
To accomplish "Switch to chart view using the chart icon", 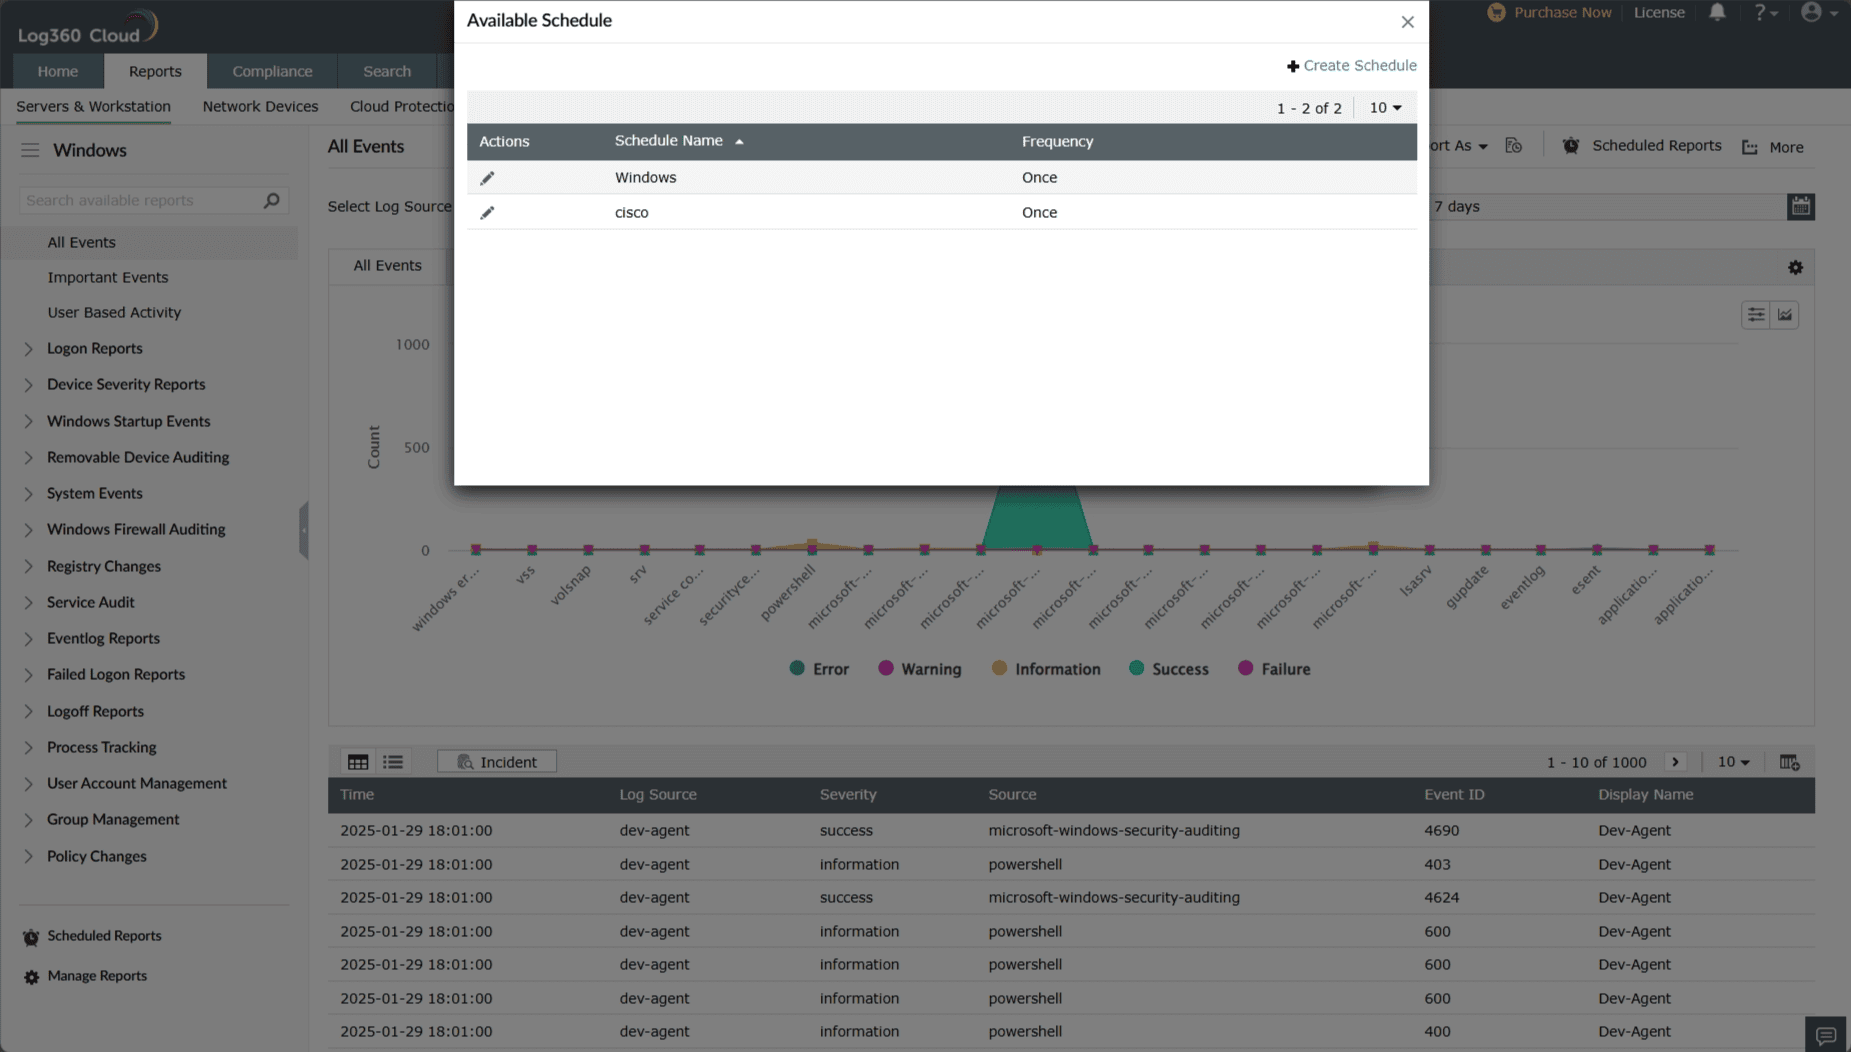I will coord(1785,314).
